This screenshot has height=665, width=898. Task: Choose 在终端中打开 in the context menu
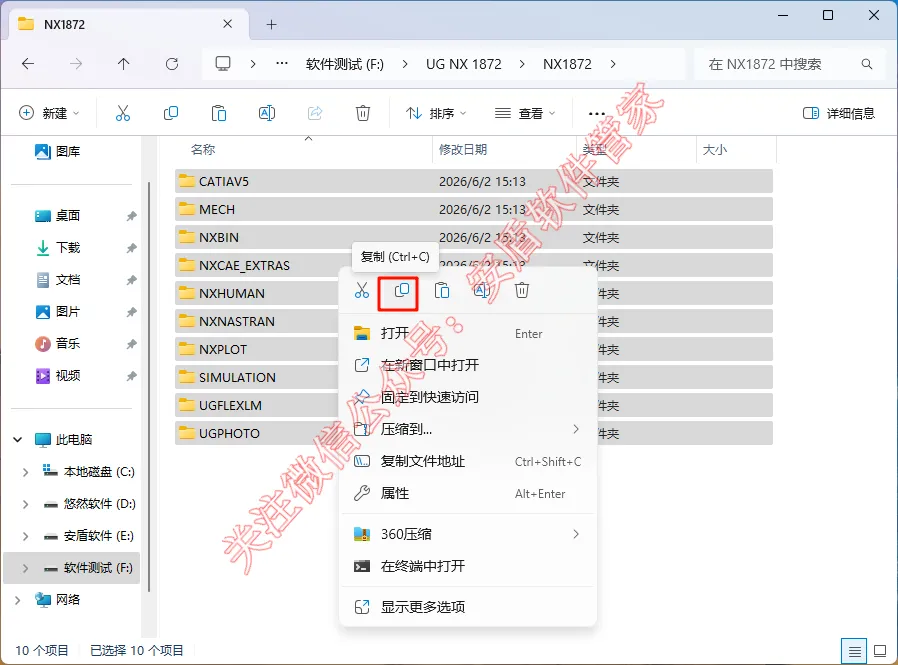[467, 566]
